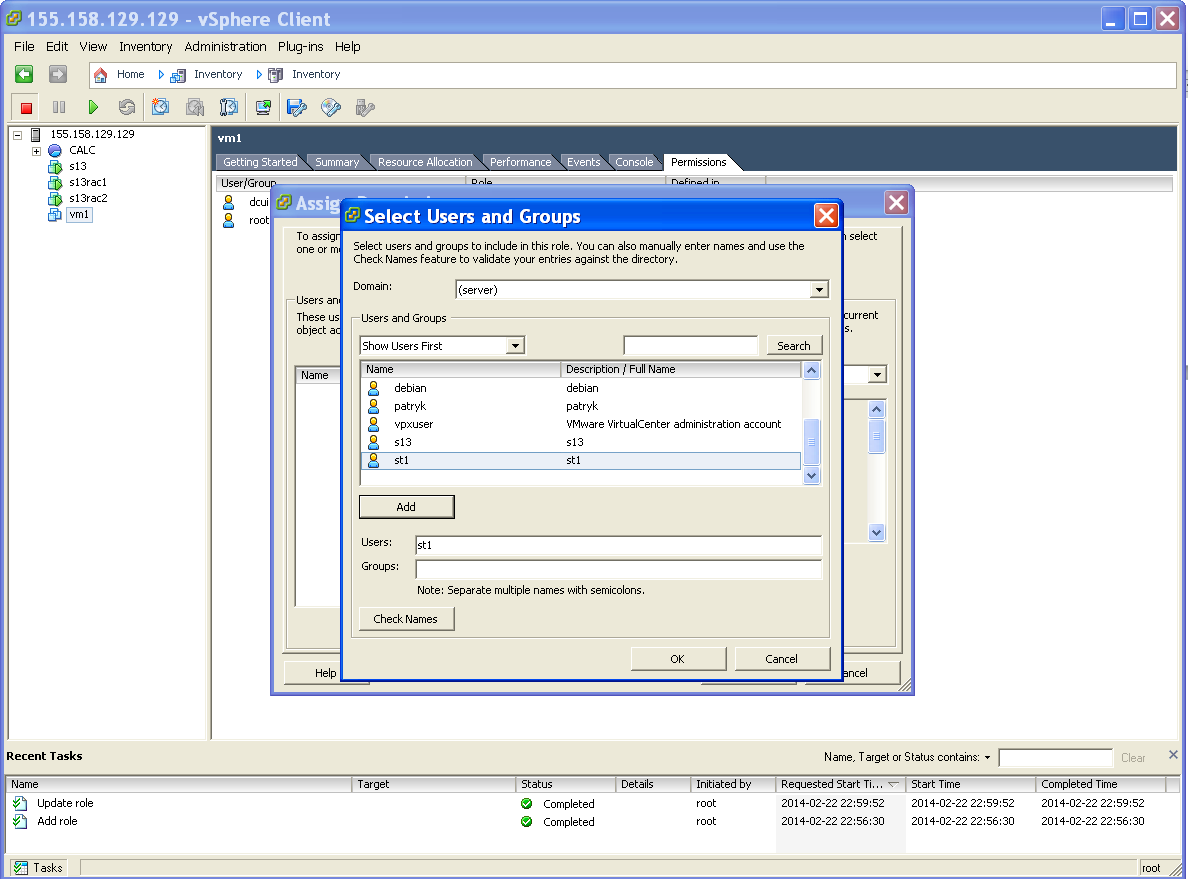1188x879 pixels.
Task: Take a snapshot of the virtual machine
Action: point(160,108)
